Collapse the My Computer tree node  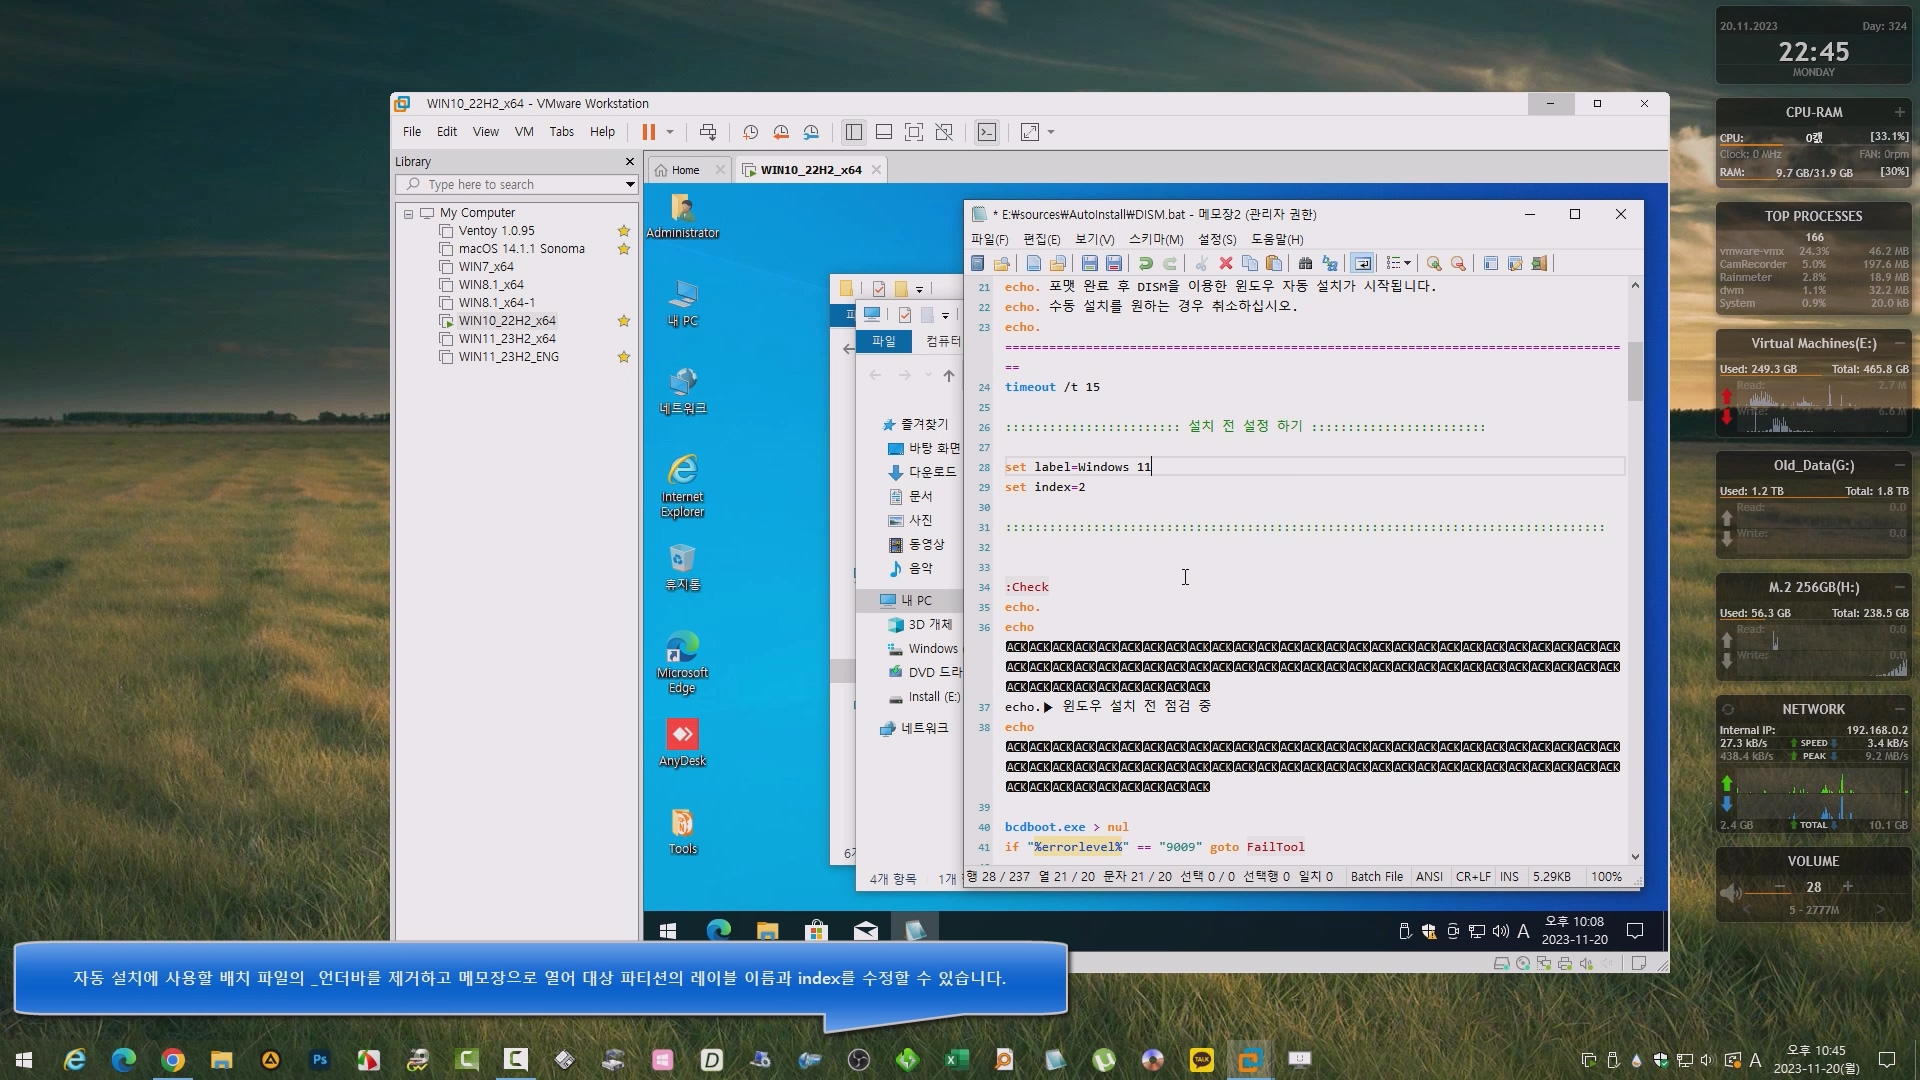[x=408, y=213]
